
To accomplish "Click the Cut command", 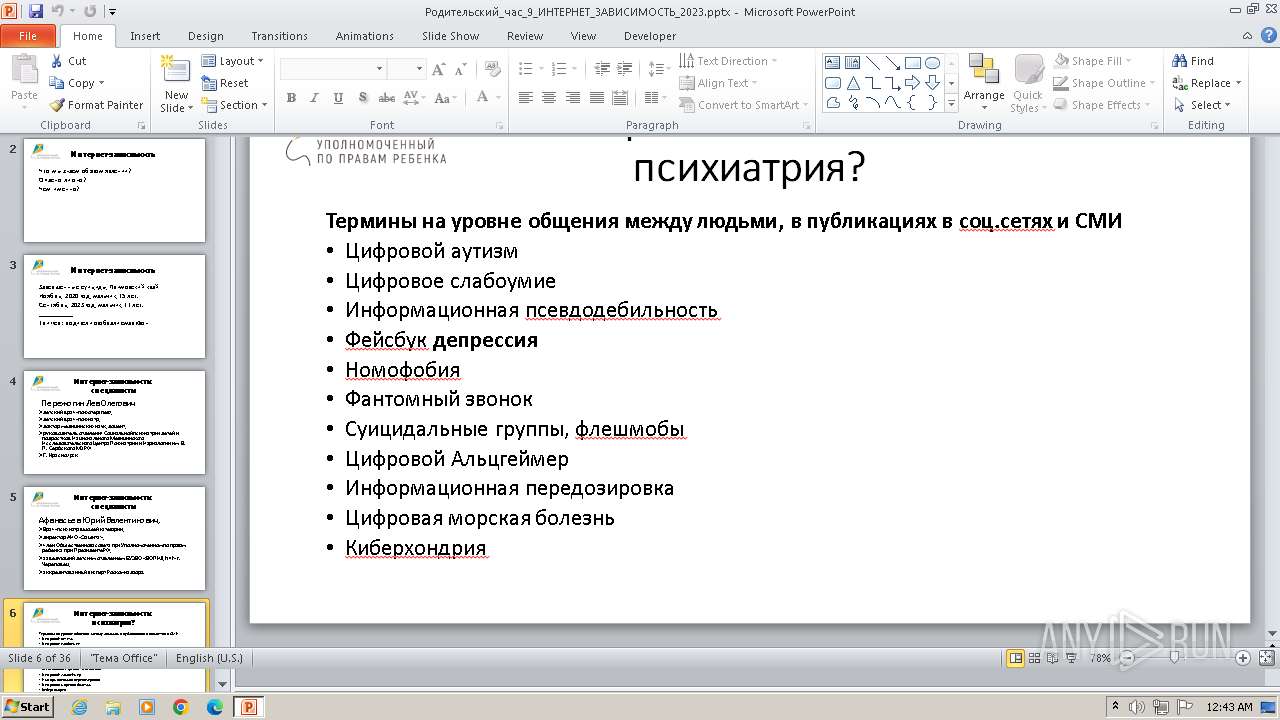I will coord(68,61).
